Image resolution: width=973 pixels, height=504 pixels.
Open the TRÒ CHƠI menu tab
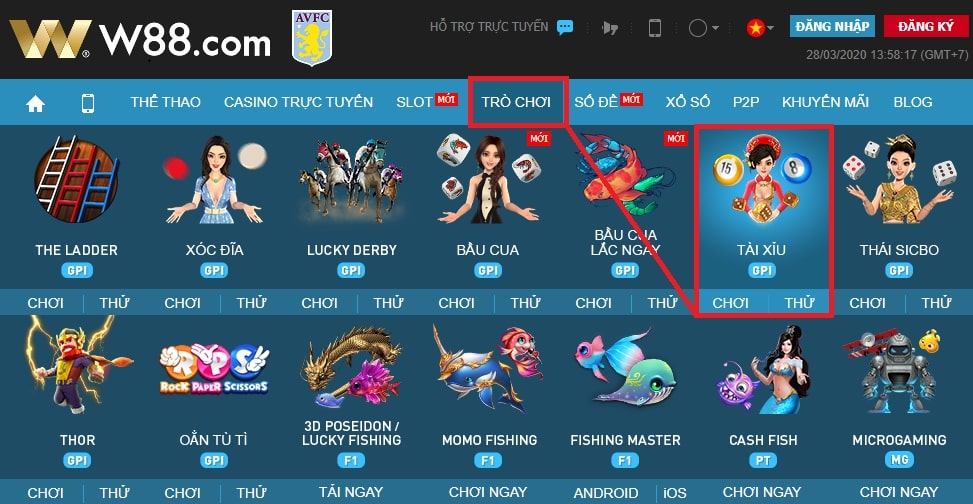pos(516,102)
